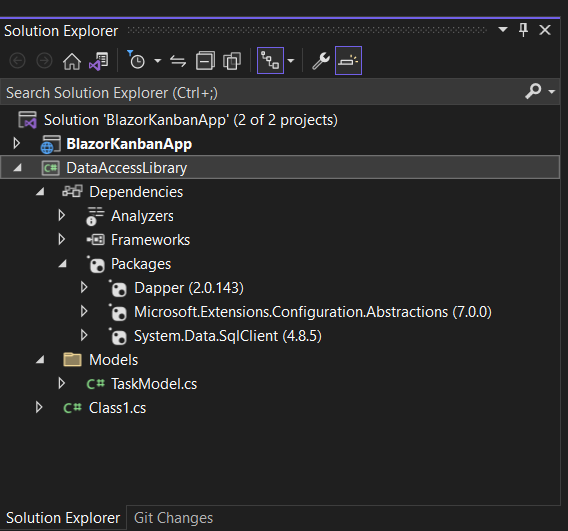Click the Class1.cs C# icon
568x531 pixels.
point(72,408)
